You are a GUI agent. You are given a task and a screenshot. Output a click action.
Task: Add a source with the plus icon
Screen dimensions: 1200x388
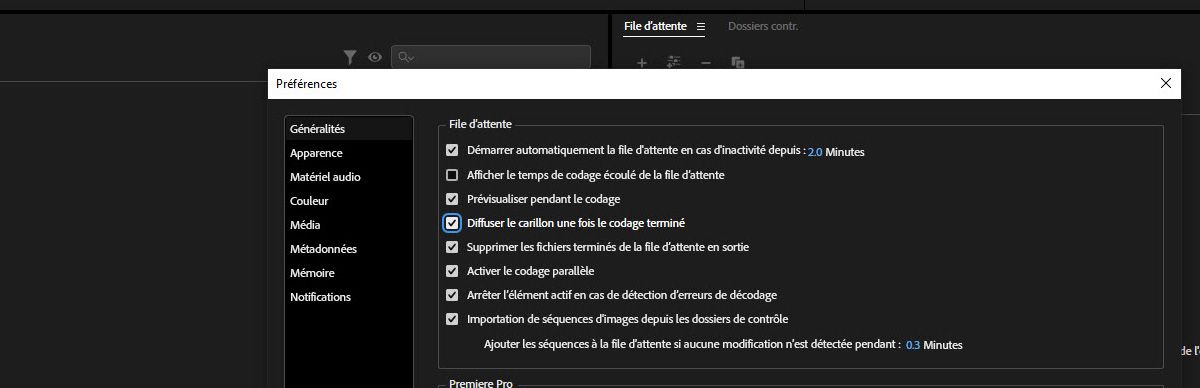(642, 62)
